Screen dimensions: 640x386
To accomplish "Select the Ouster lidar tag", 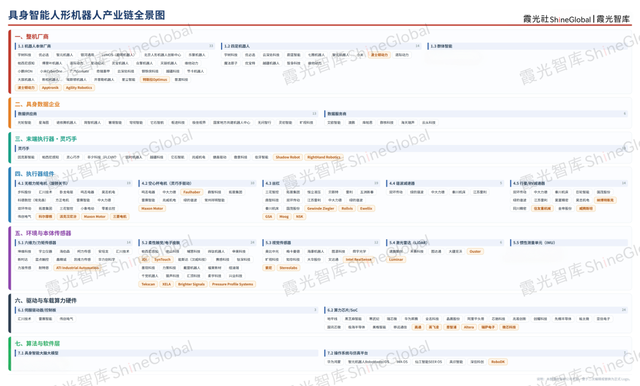I will tap(475, 251).
